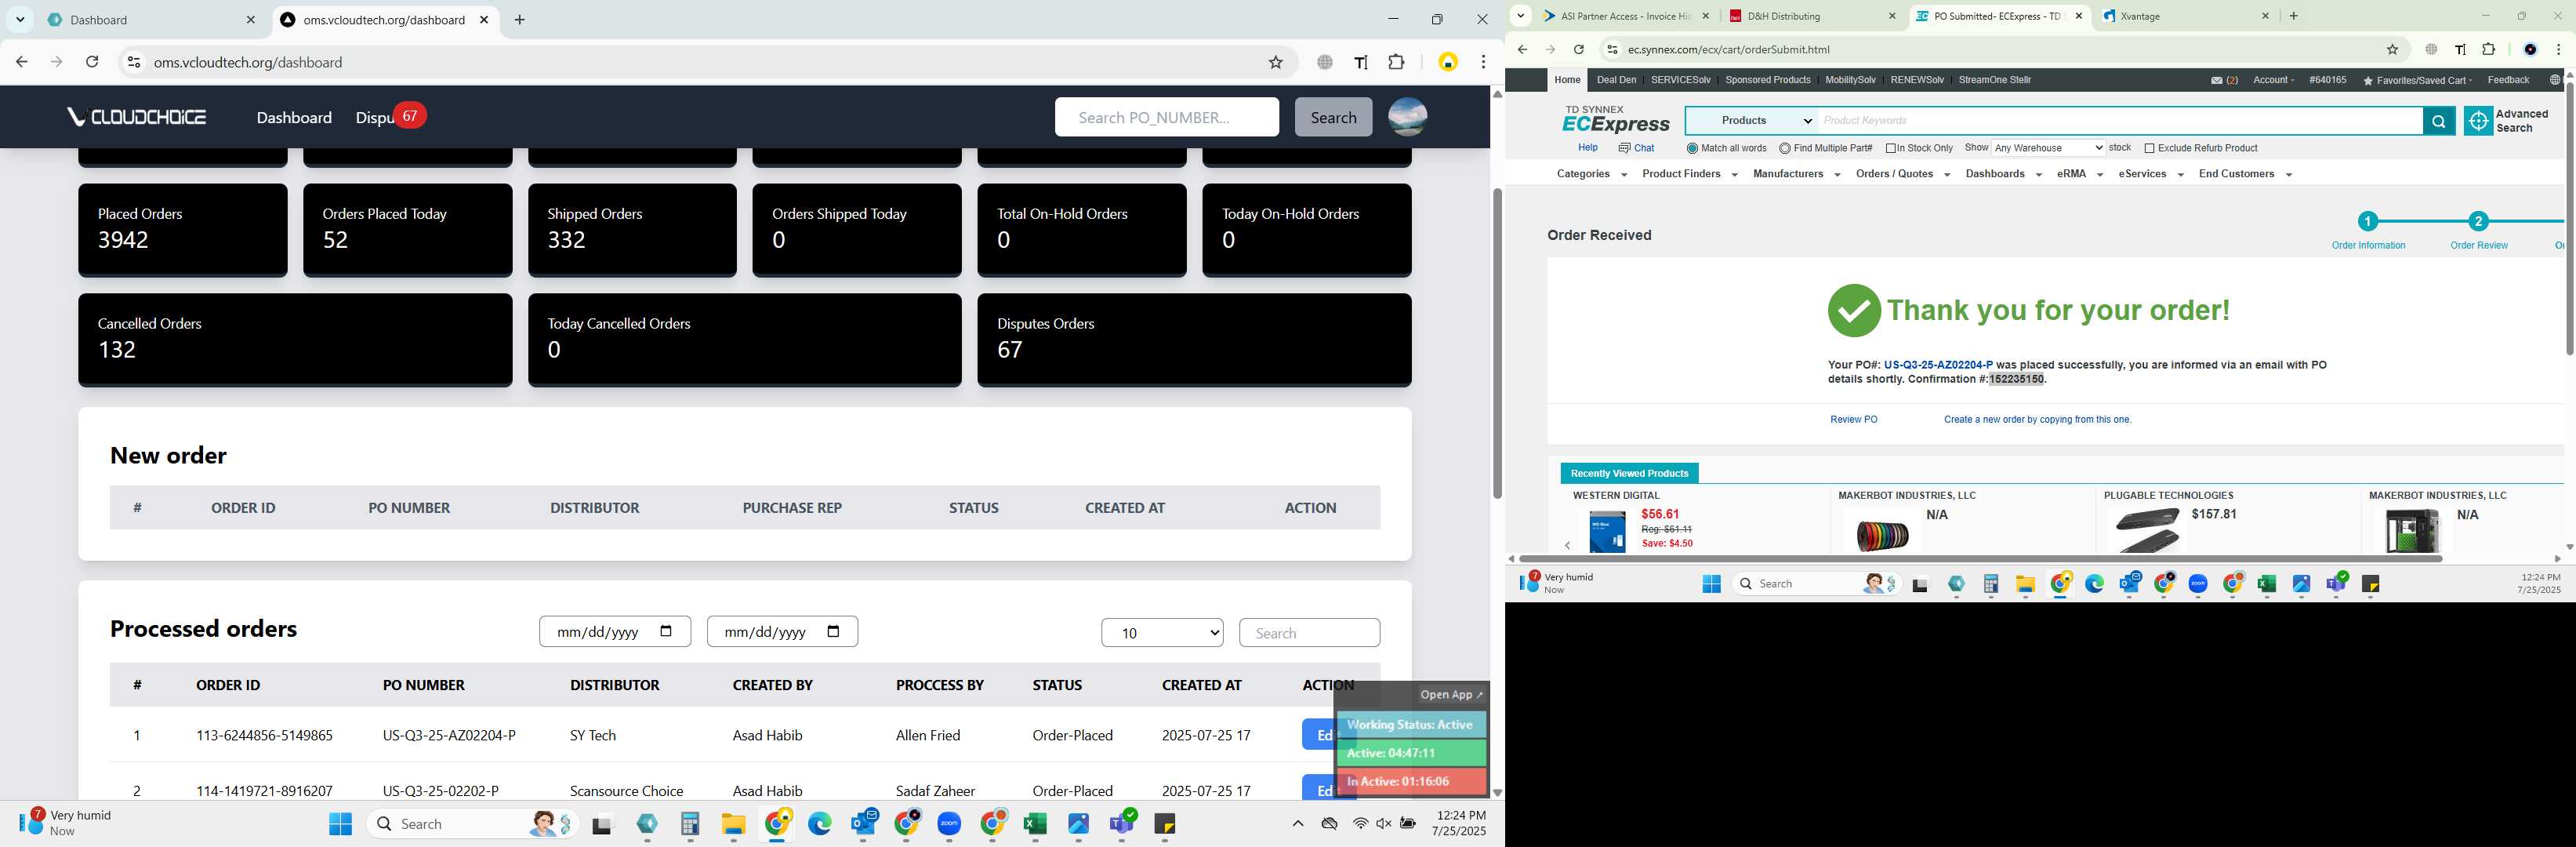
Task: Open Outlook from the main taskbar
Action: (x=863, y=824)
